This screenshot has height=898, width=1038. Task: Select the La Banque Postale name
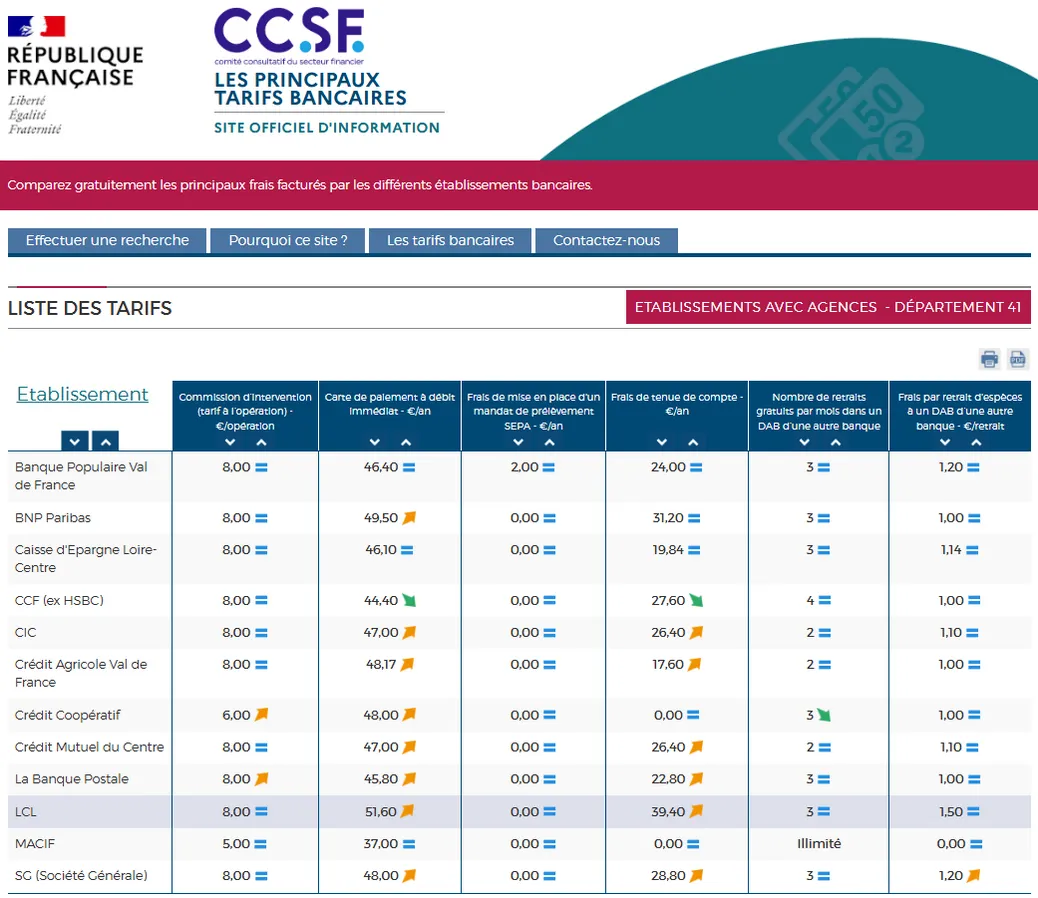(71, 779)
